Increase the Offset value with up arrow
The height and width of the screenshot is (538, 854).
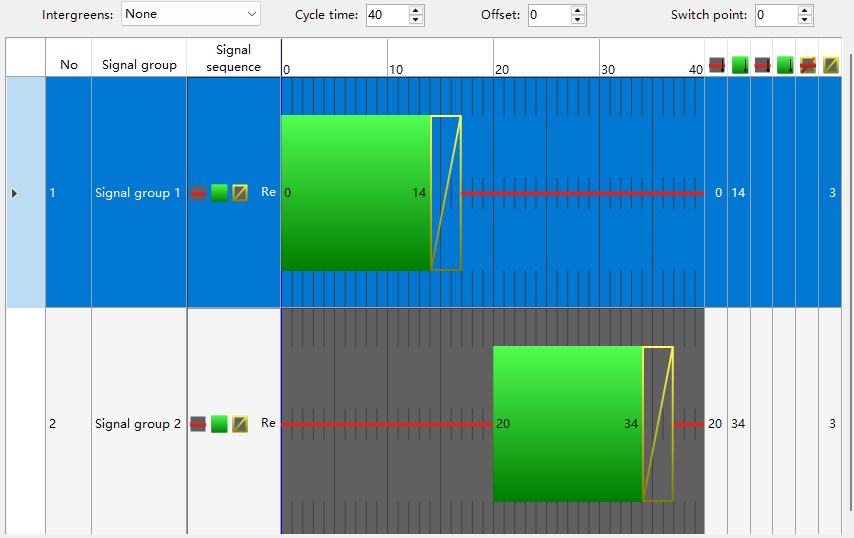577,10
